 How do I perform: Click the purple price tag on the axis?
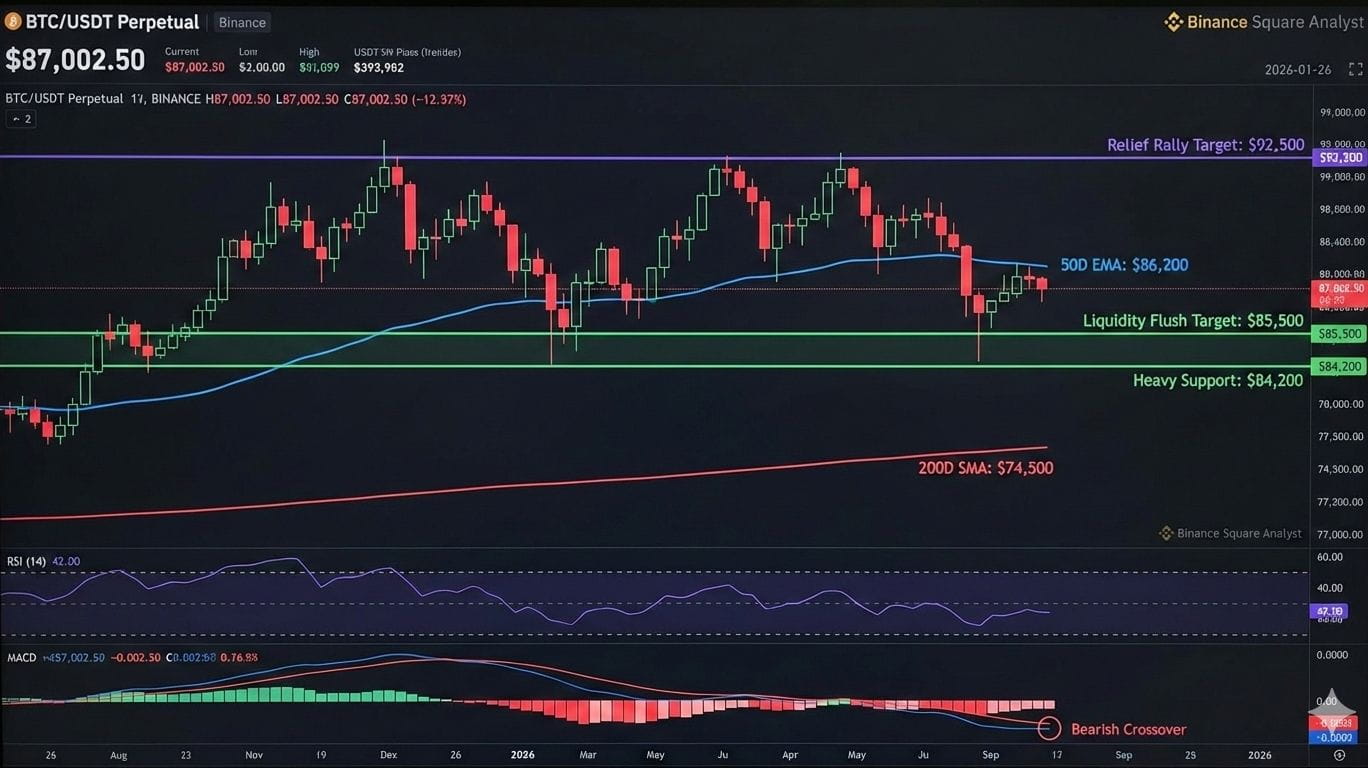[x=1340, y=158]
